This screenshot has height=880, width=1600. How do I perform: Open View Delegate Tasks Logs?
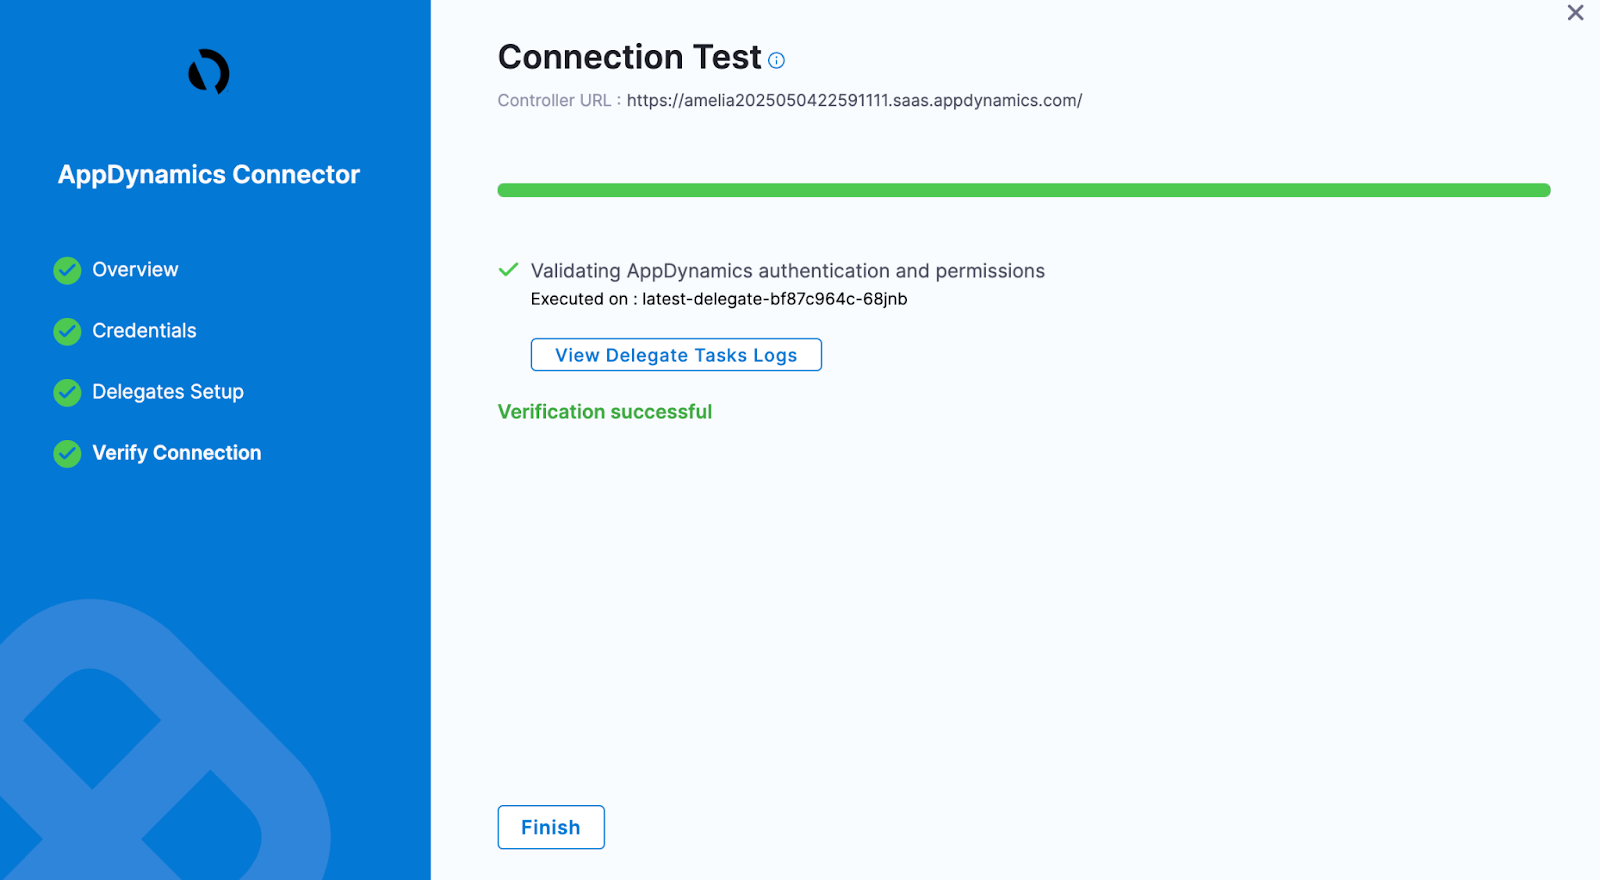676,355
